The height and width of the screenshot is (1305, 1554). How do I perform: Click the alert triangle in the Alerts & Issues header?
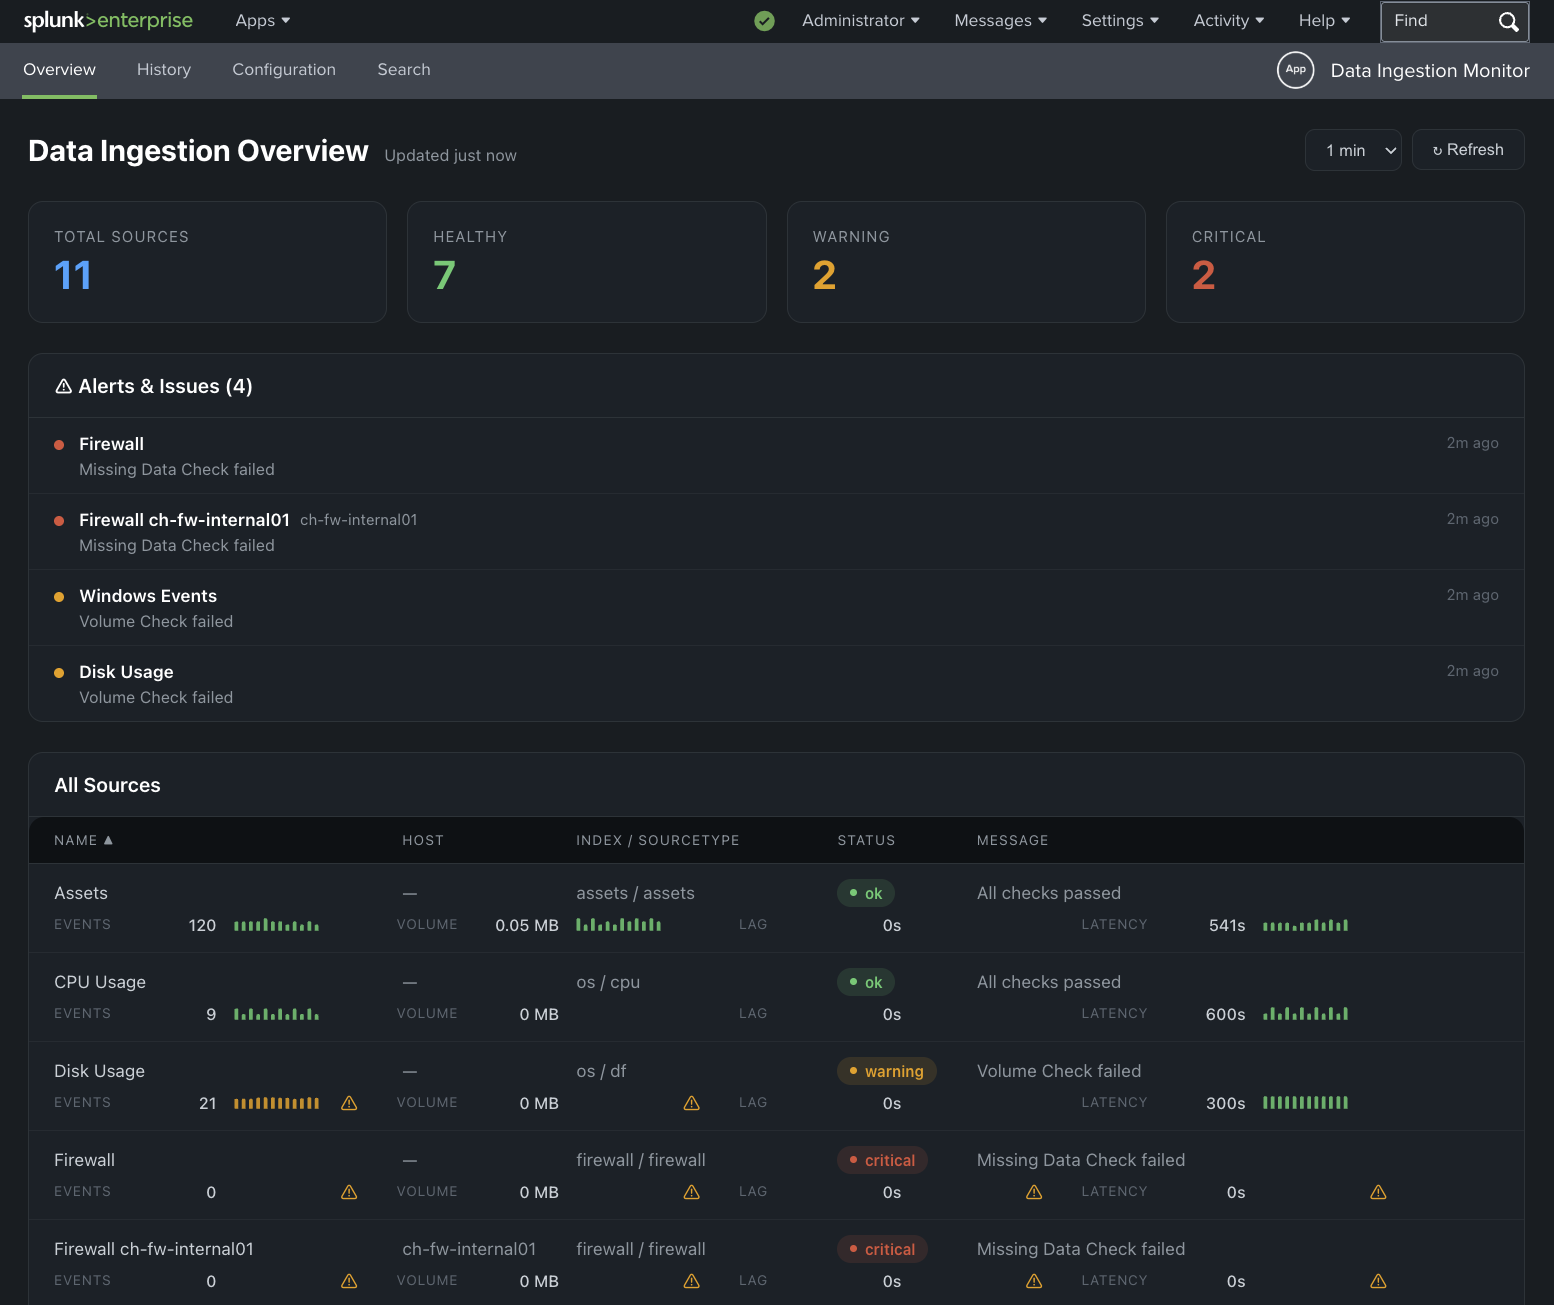click(x=63, y=386)
